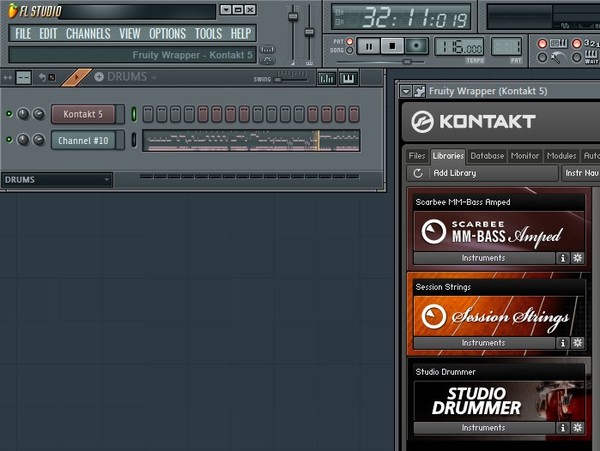600x451 pixels.
Task: Click the Channel #10 pan knob
Action: point(23,140)
